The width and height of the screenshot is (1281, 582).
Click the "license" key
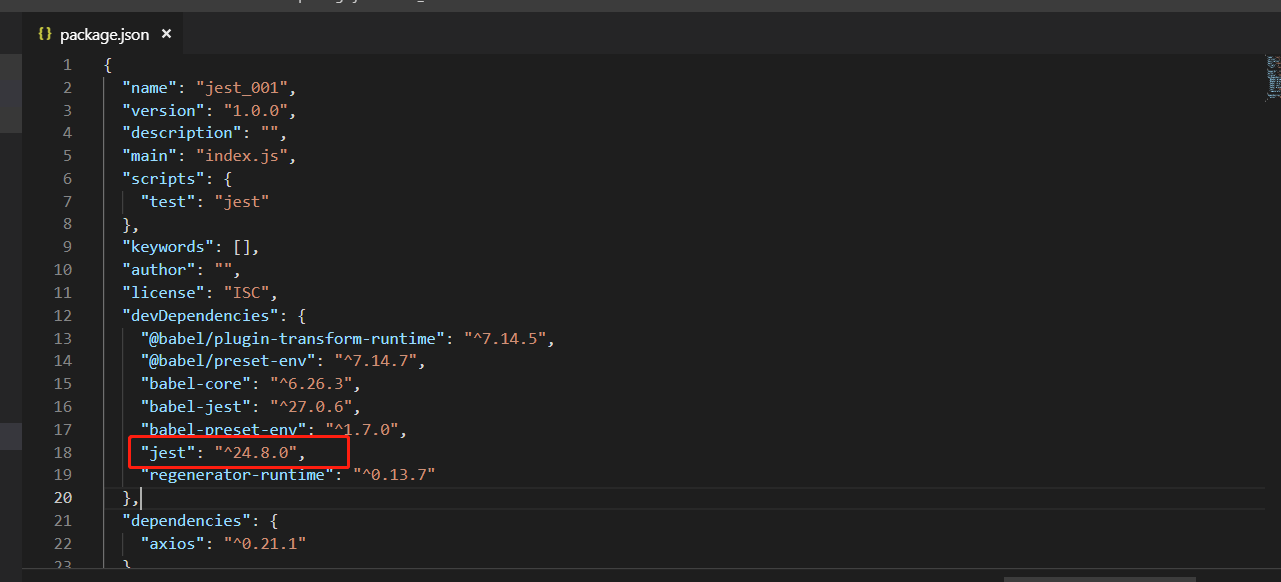tap(164, 293)
